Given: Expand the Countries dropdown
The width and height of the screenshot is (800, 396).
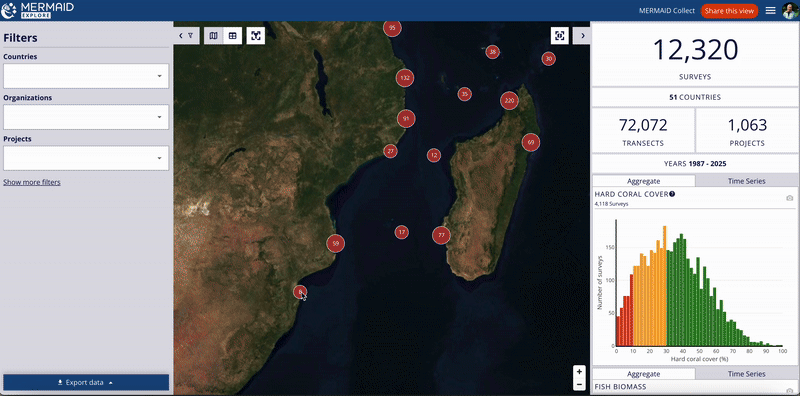Looking at the screenshot, I should coord(86,76).
